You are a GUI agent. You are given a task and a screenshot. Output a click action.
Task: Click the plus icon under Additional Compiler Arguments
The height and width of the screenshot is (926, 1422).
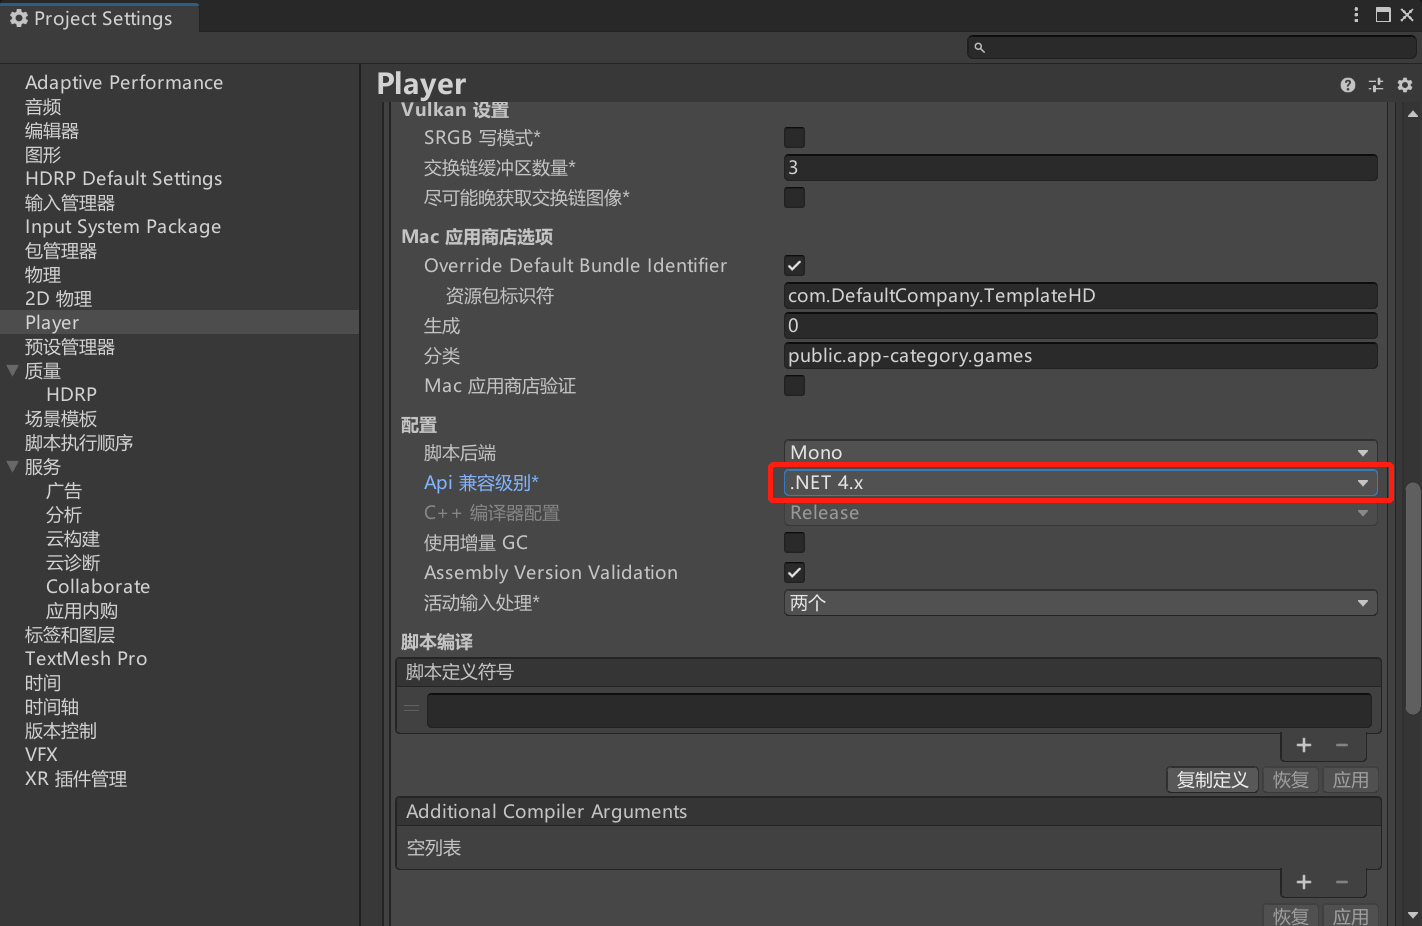point(1304,882)
